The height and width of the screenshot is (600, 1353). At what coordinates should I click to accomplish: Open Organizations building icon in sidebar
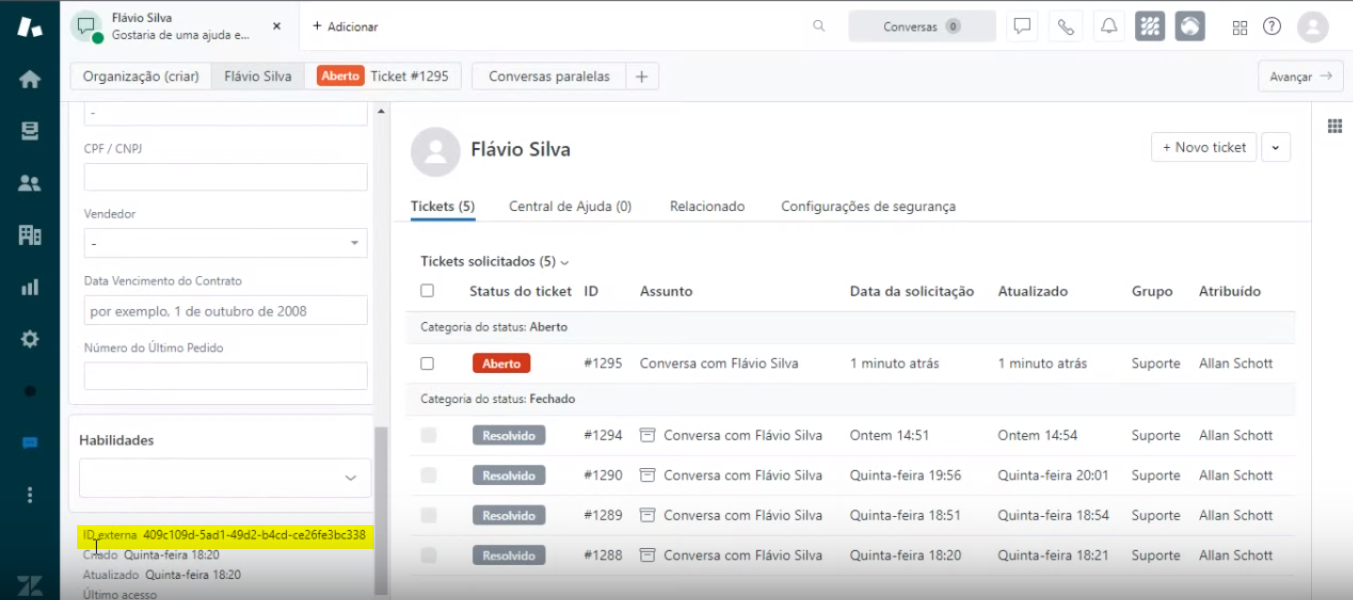click(29, 235)
